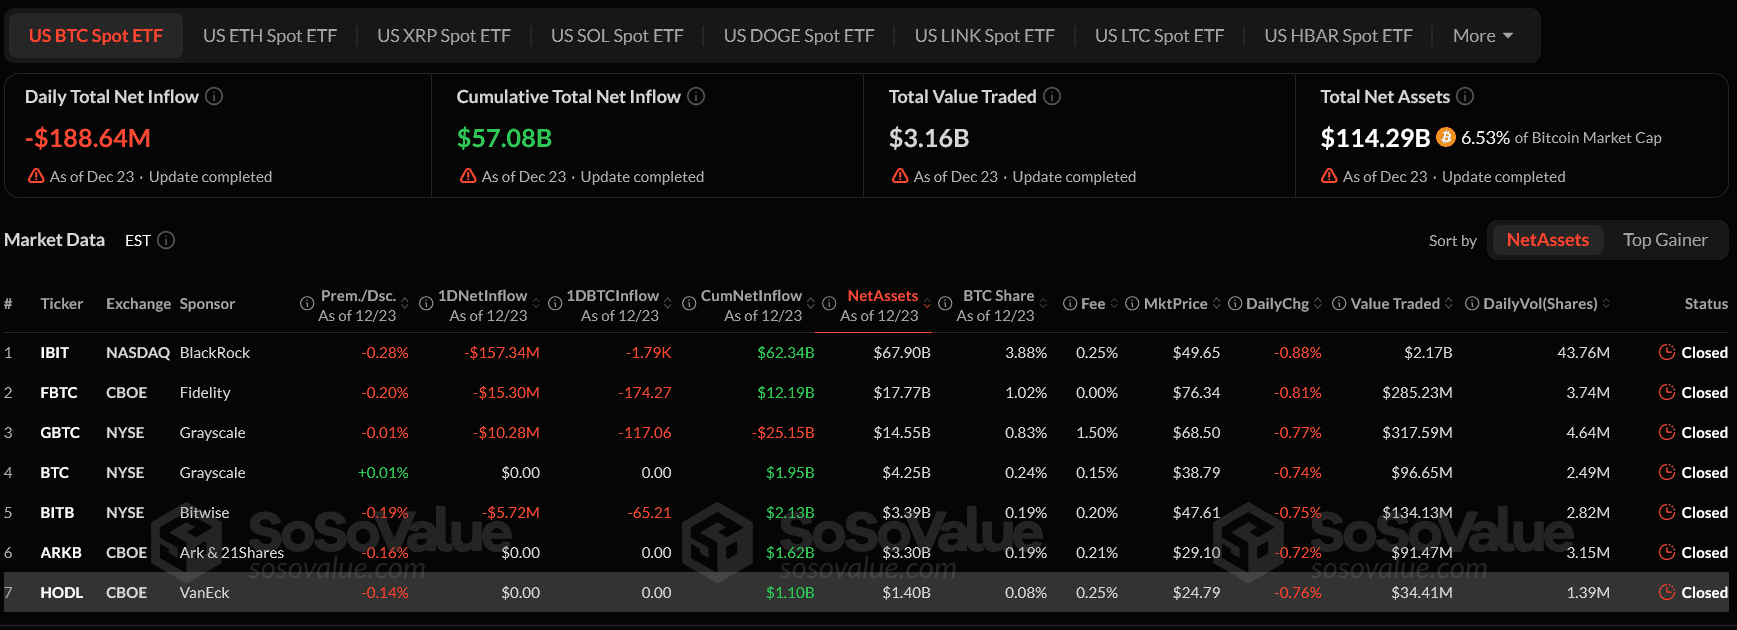Click info icon before MktPrice column
The width and height of the screenshot is (1737, 630).
1132,303
